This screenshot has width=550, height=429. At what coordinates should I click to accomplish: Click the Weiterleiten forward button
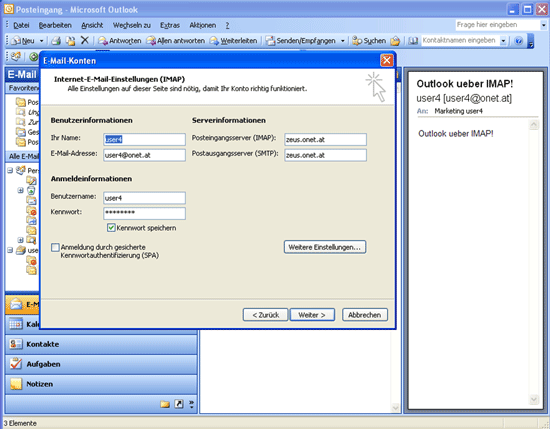pyautogui.click(x=233, y=41)
